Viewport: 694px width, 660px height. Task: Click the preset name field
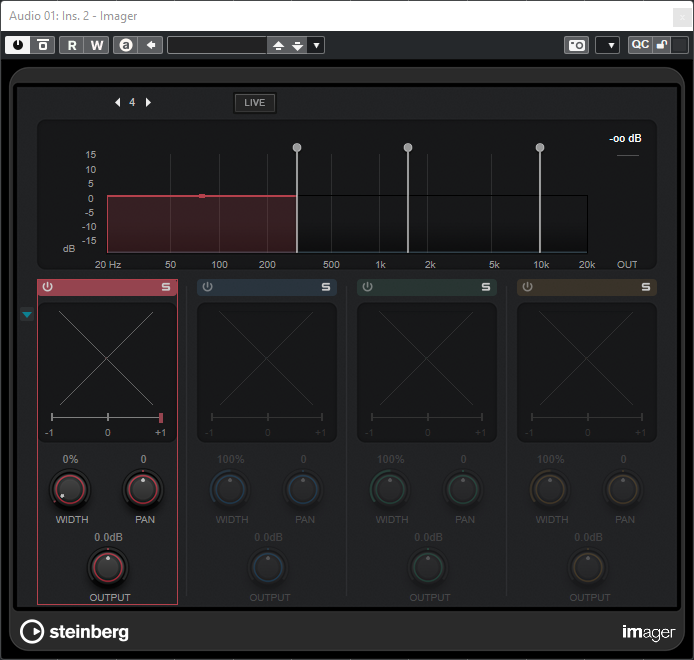click(217, 45)
